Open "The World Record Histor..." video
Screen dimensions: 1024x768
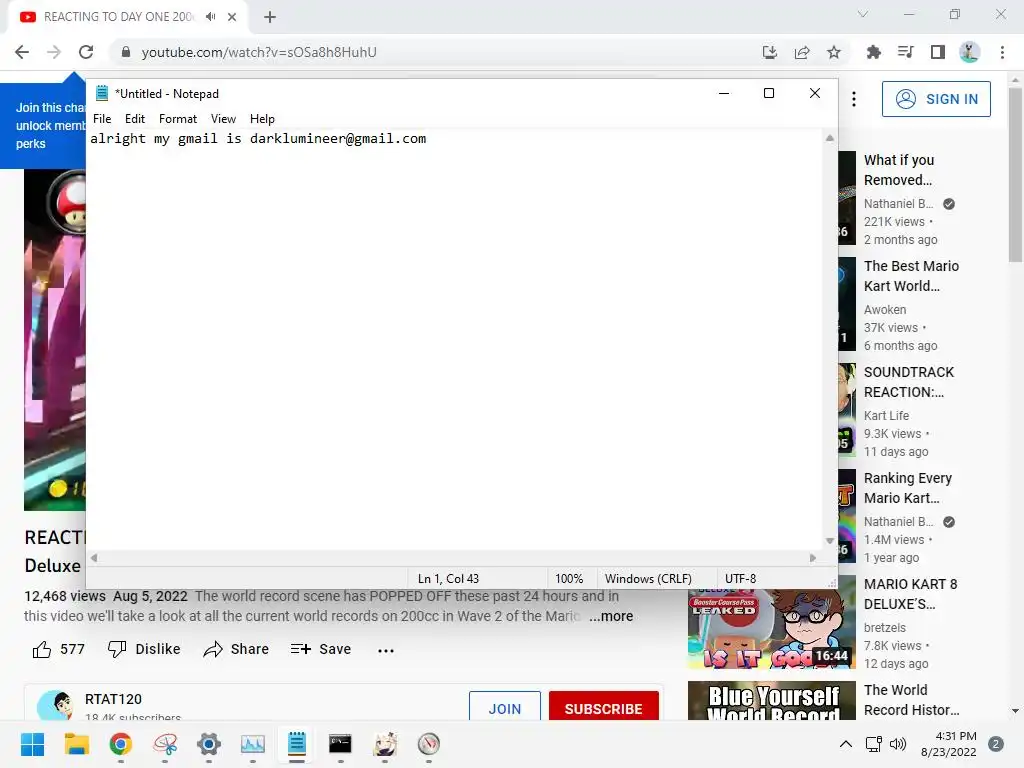tap(912, 700)
